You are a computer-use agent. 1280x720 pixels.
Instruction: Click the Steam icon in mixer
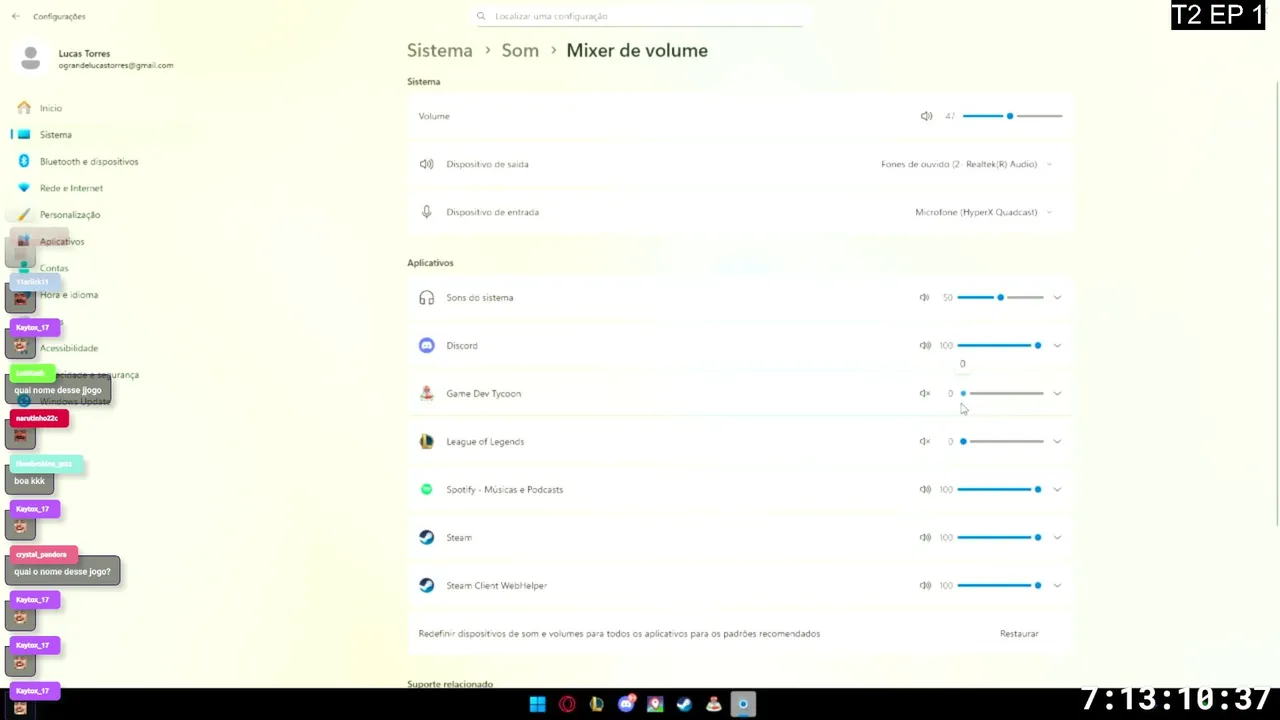click(427, 537)
